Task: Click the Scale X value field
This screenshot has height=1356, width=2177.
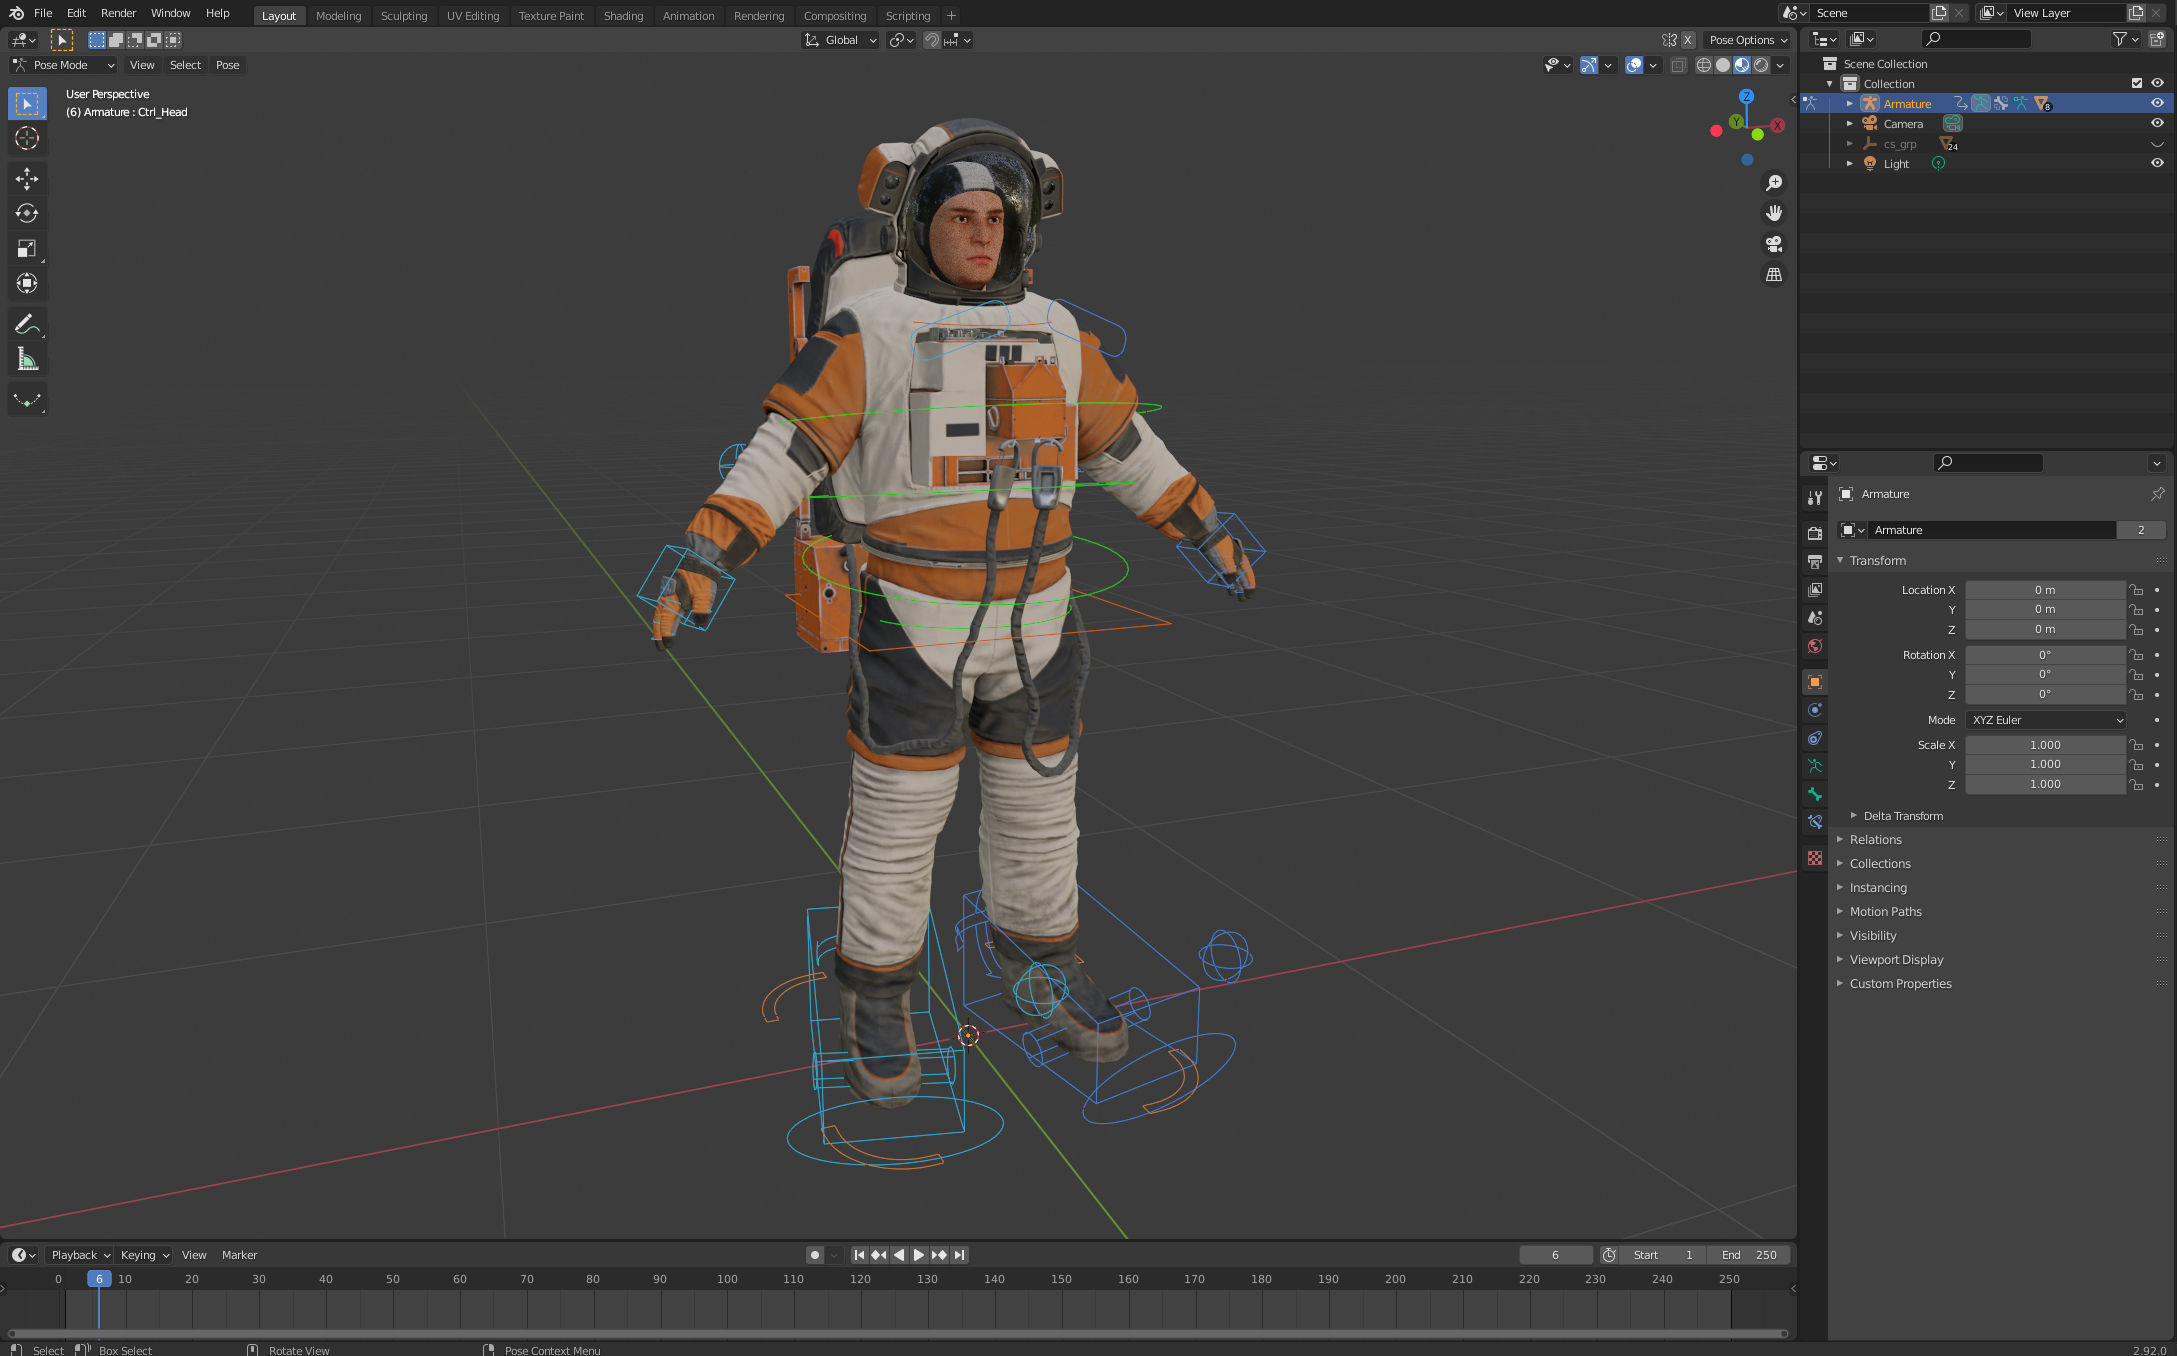Action: point(2045,745)
